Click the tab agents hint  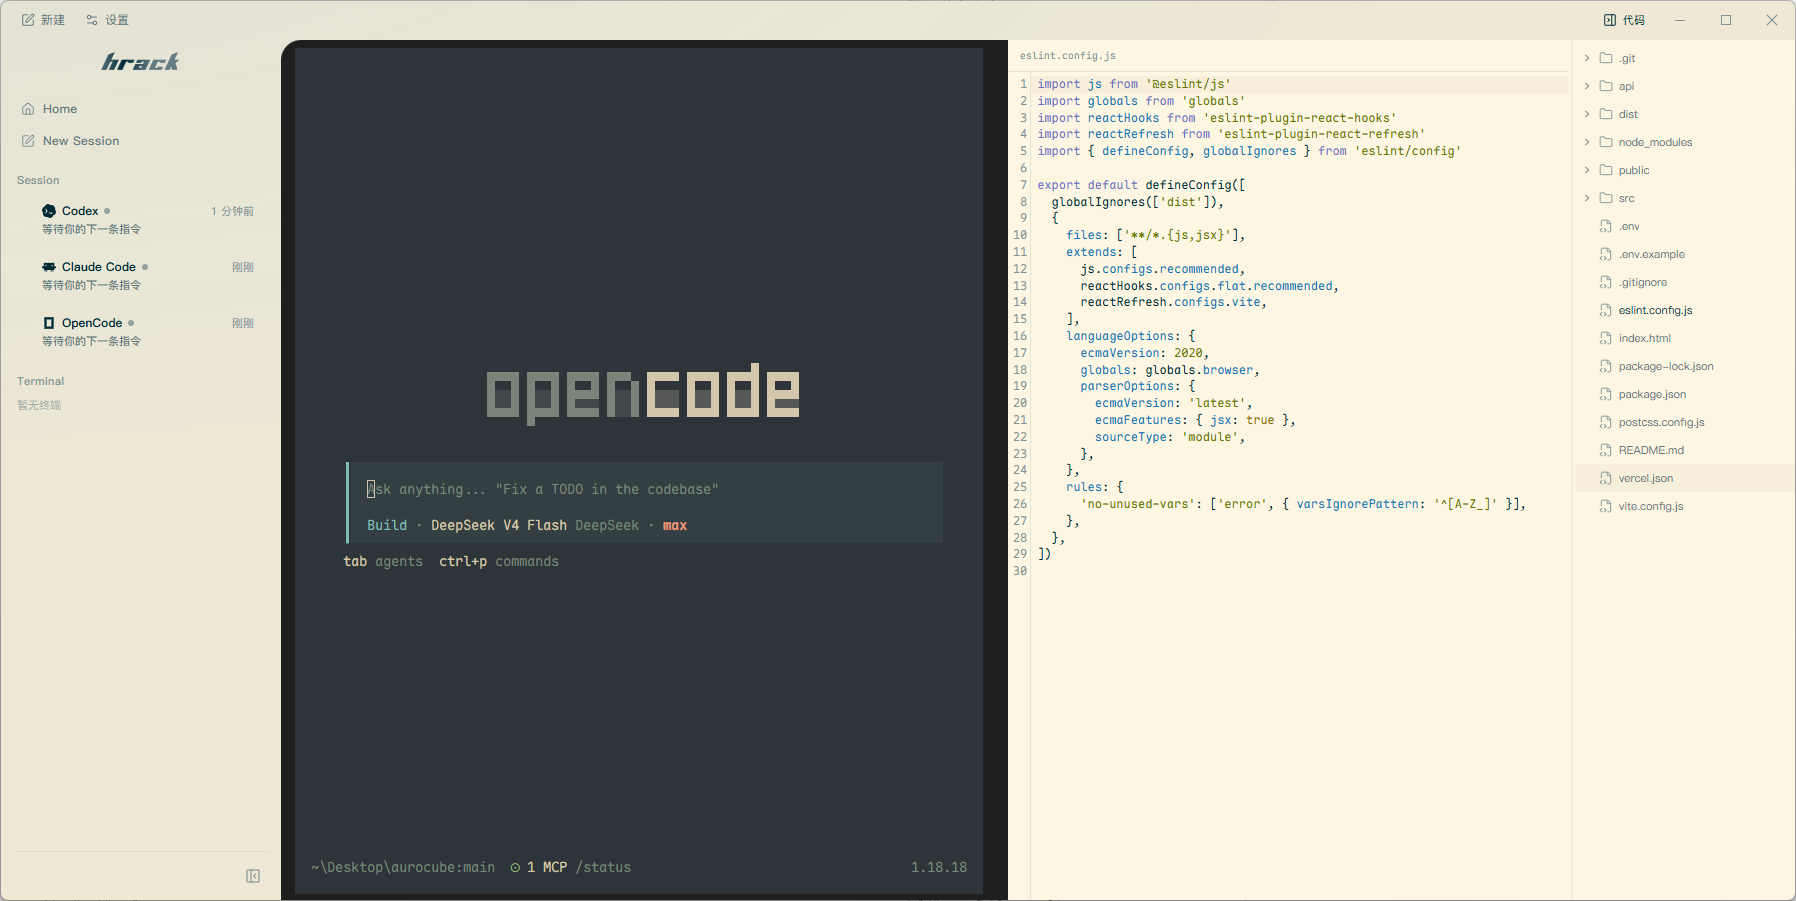pos(383,561)
